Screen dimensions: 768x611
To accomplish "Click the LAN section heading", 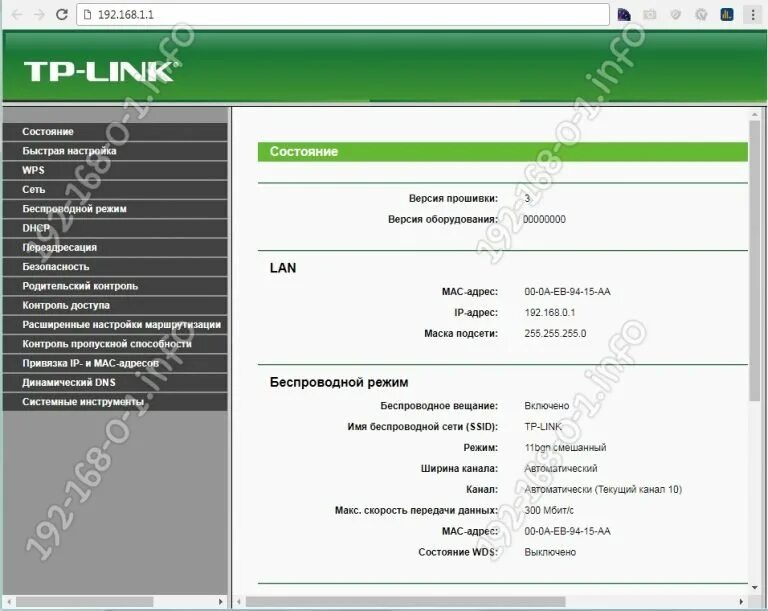I will point(283,268).
